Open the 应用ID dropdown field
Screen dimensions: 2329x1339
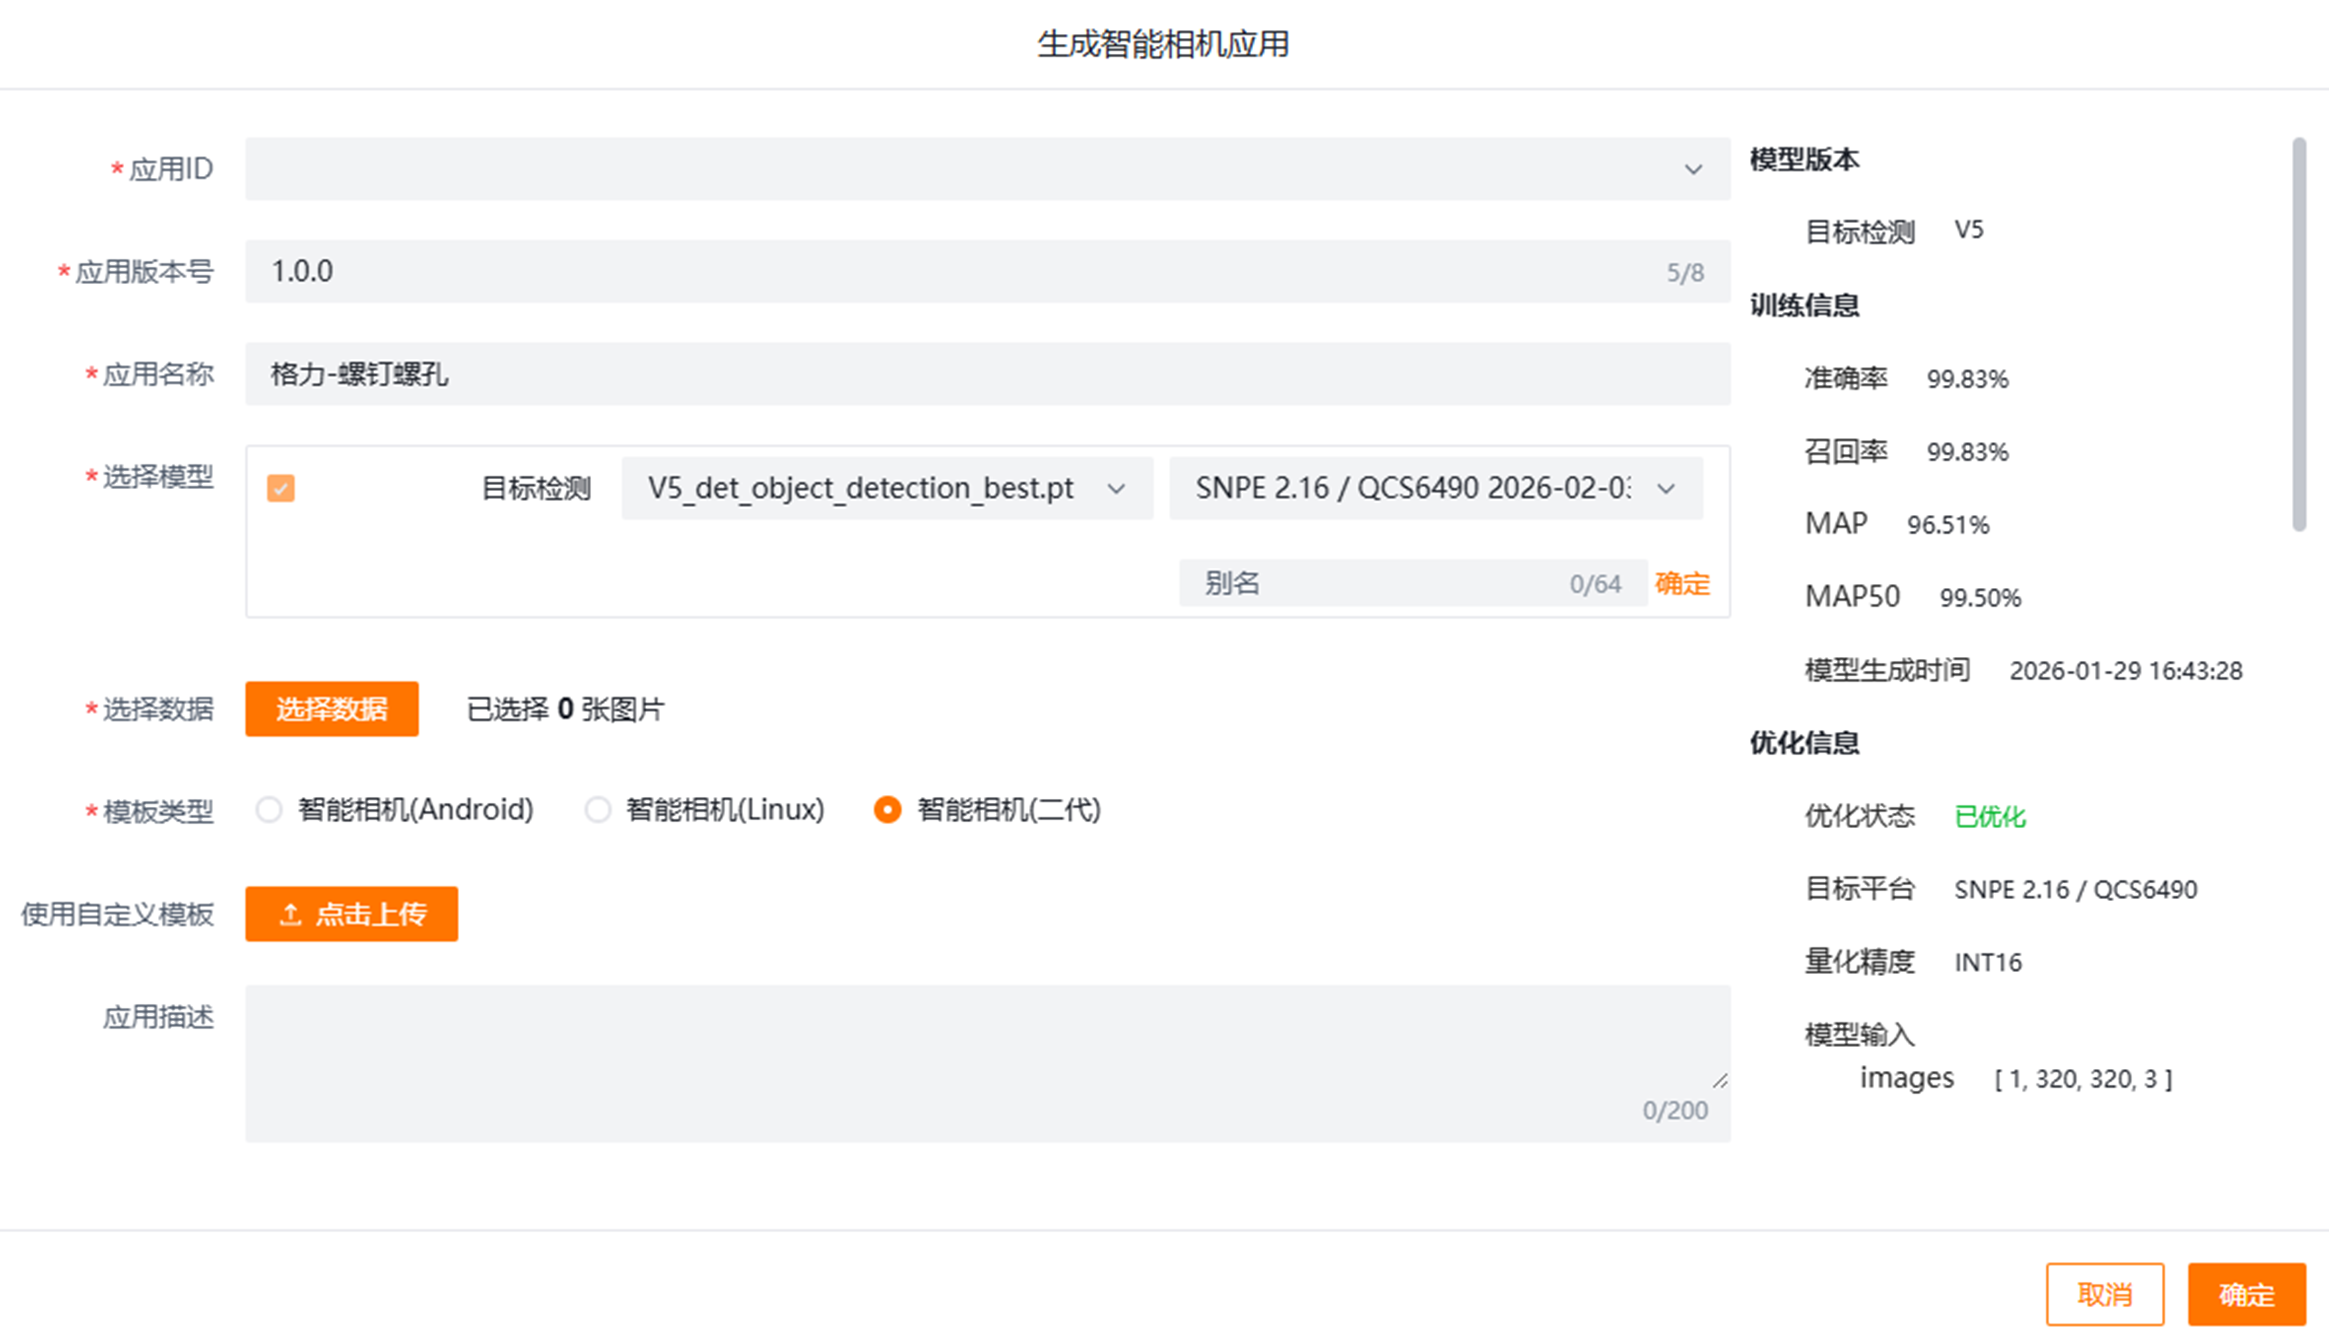[x=960, y=169]
